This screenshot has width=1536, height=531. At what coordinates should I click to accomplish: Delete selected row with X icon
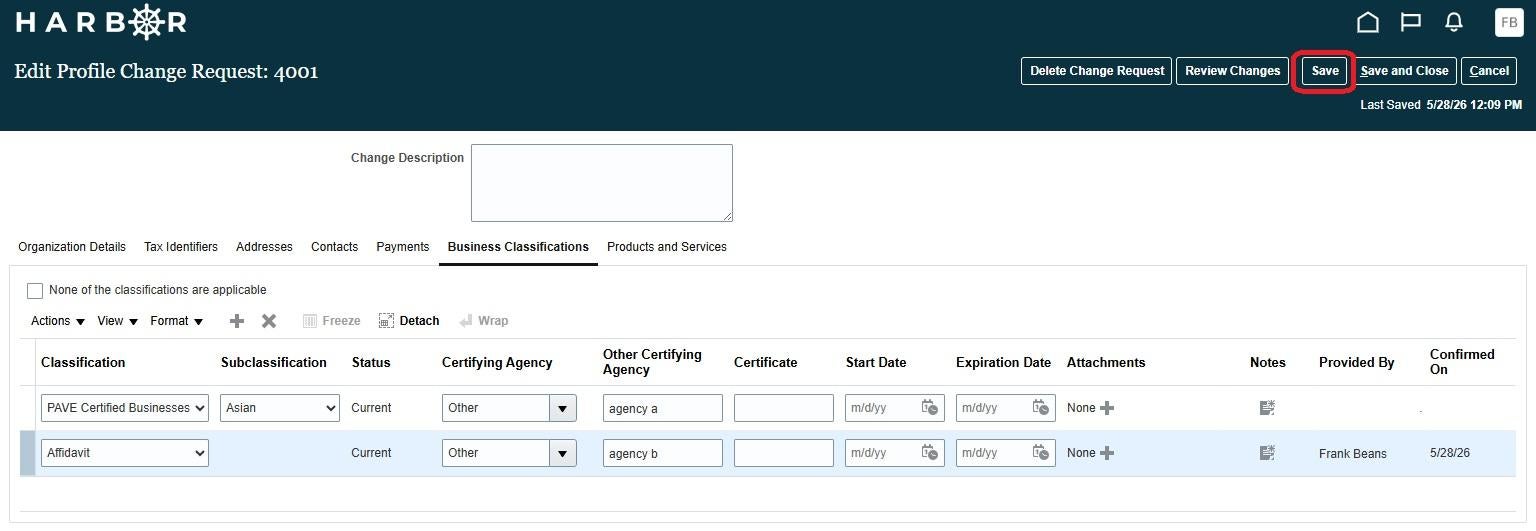click(x=269, y=321)
